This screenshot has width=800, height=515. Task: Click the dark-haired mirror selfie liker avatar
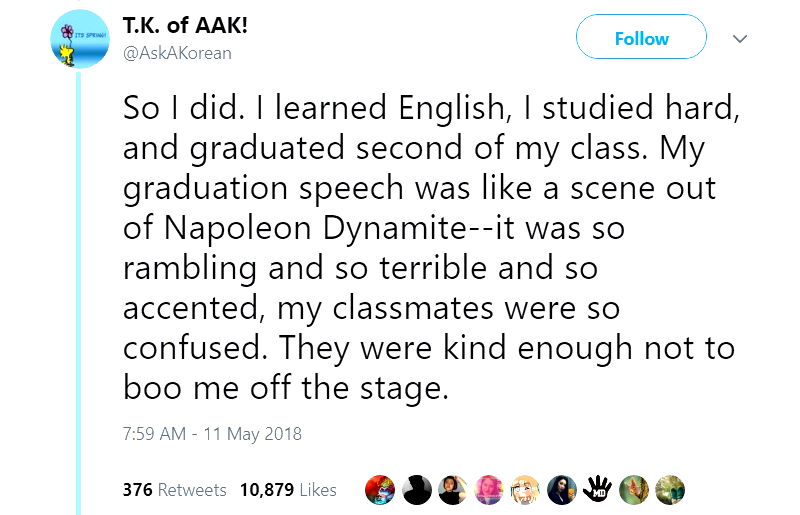tap(562, 489)
